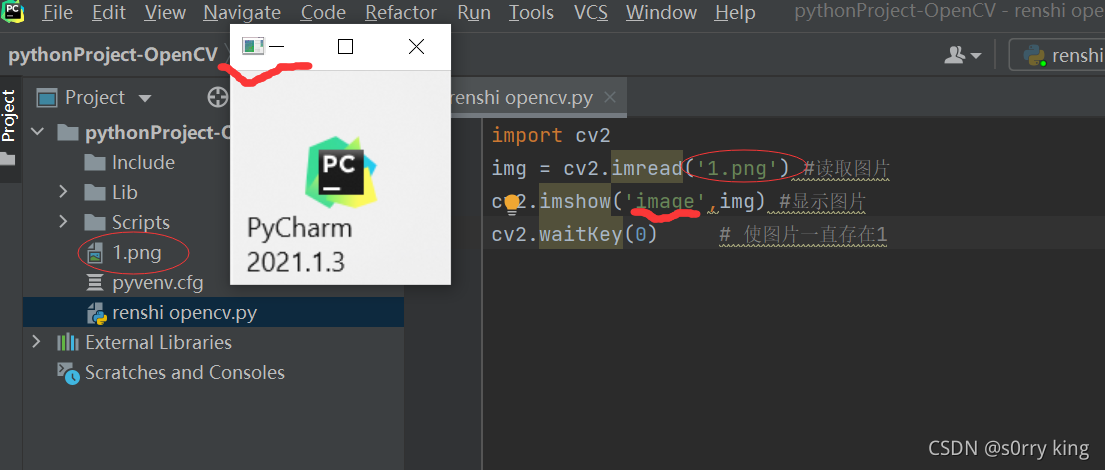Image resolution: width=1105 pixels, height=470 pixels.
Task: Open the Navigate menu
Action: tap(242, 13)
